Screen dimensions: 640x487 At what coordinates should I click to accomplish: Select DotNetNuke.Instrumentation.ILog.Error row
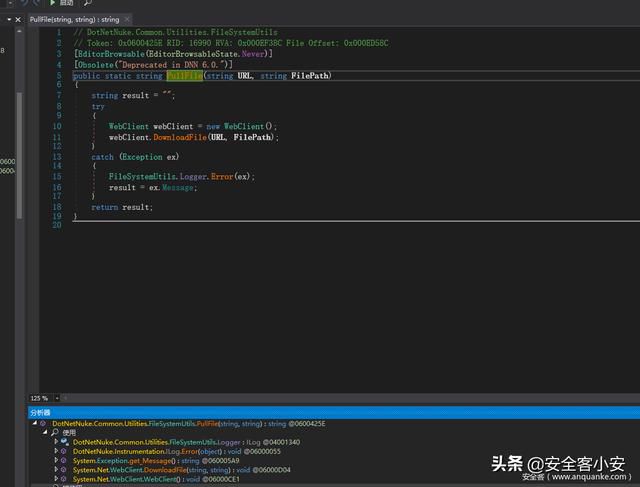[177, 451]
